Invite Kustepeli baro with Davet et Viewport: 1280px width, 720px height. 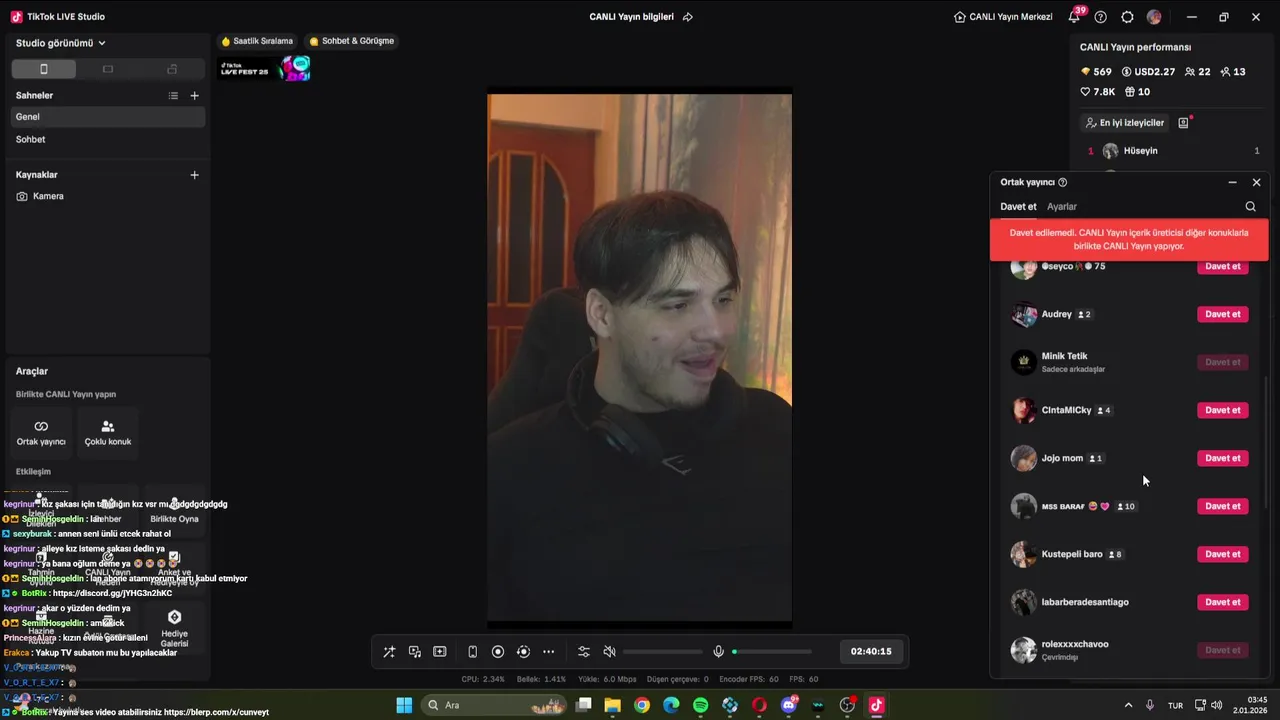click(1222, 554)
